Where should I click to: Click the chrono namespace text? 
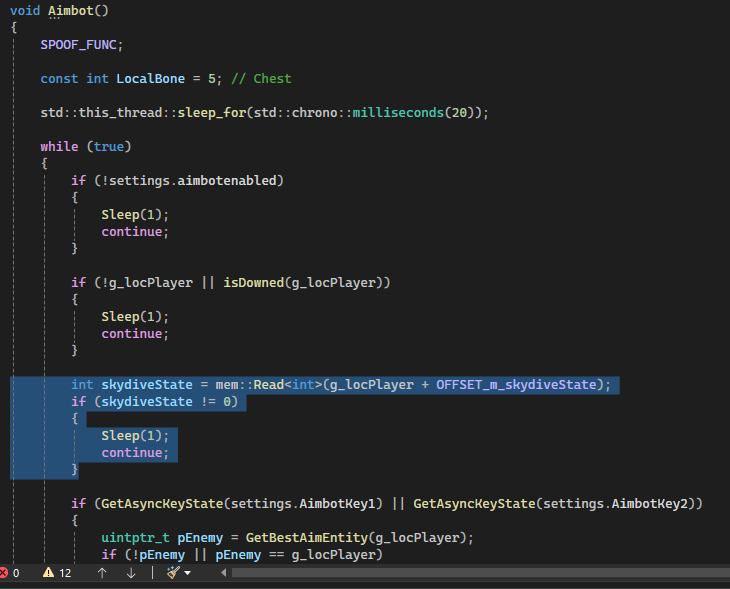point(314,113)
